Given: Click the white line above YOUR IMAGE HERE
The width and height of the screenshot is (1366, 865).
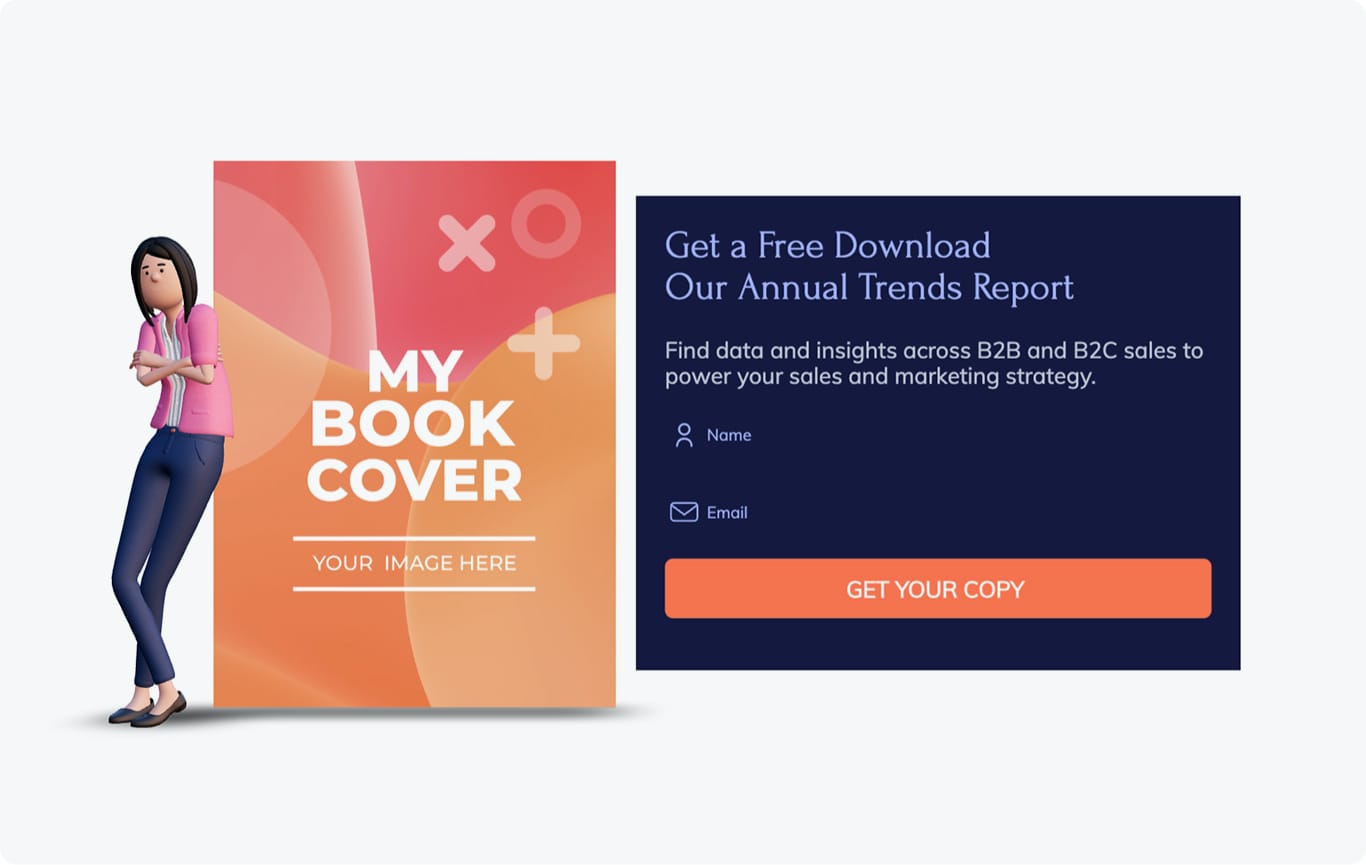Looking at the screenshot, I should (414, 538).
